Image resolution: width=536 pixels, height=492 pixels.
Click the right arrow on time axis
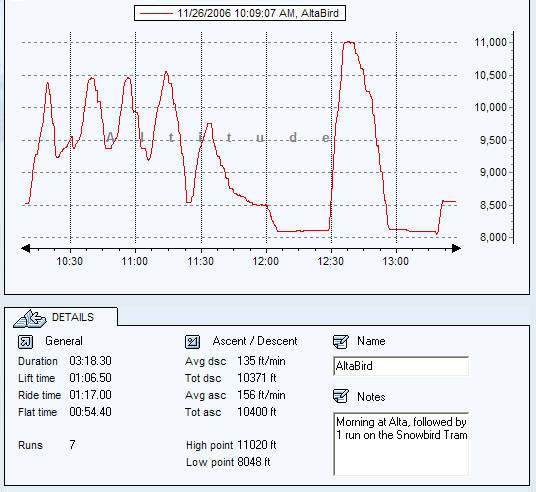(x=456, y=249)
